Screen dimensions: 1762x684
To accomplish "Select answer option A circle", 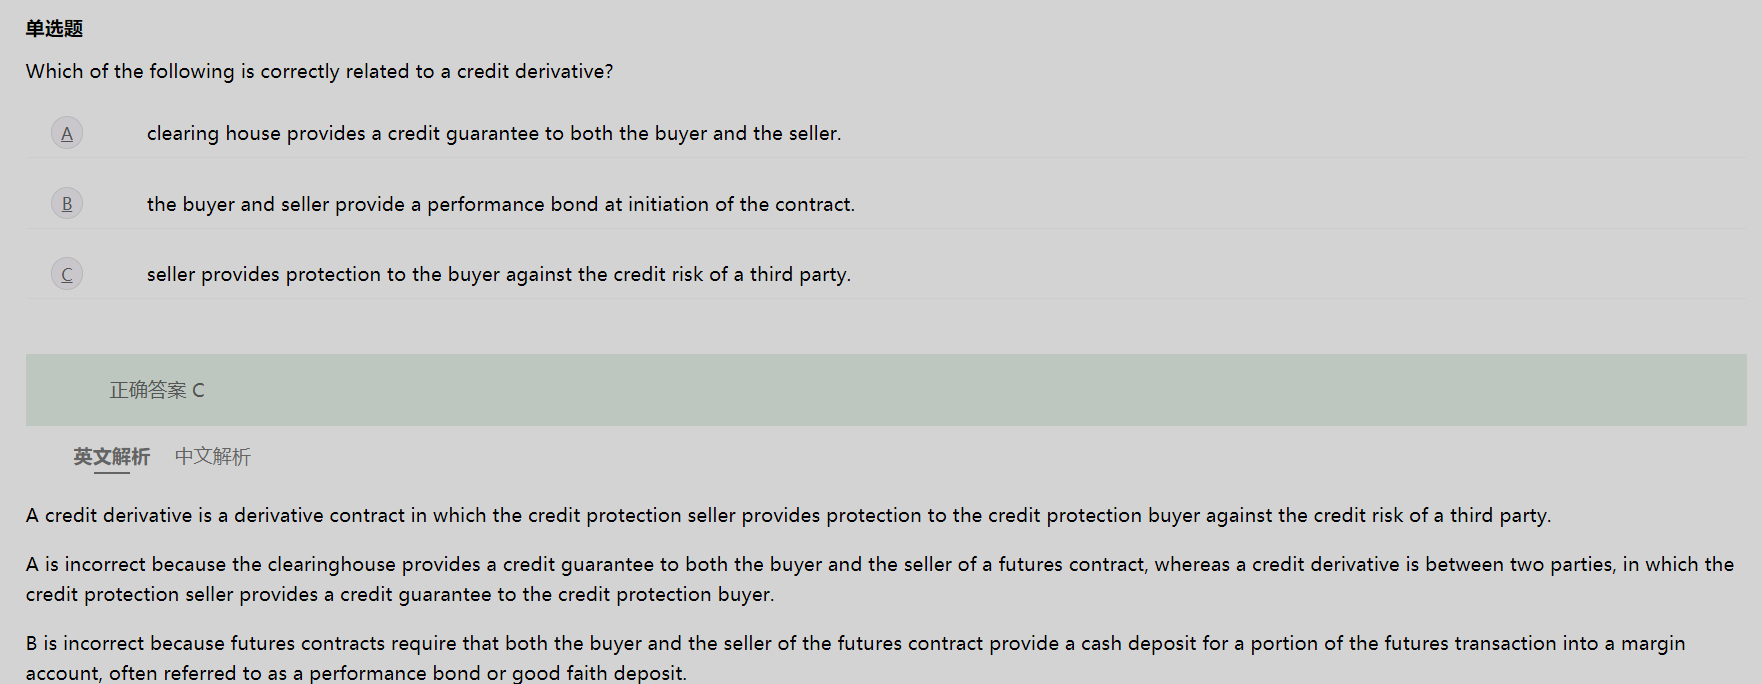I will [x=67, y=133].
